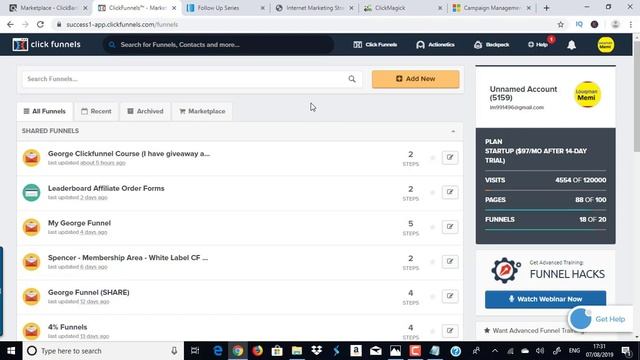This screenshot has width=640, height=360.
Task: Open Spencer - Membership Area funnel link
Action: point(128,258)
